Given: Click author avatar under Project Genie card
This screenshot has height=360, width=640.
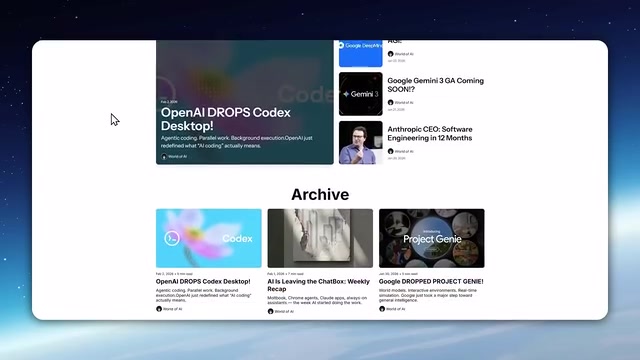Looking at the screenshot, I should [x=382, y=309].
